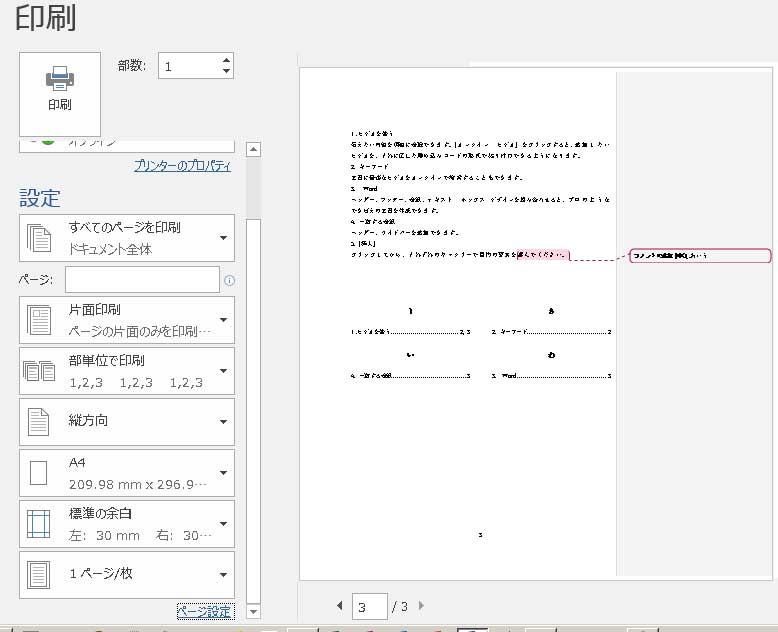Viewport: 778px width, 632px height.
Task: Click the 1 page per sheet icon
Action: click(39, 575)
